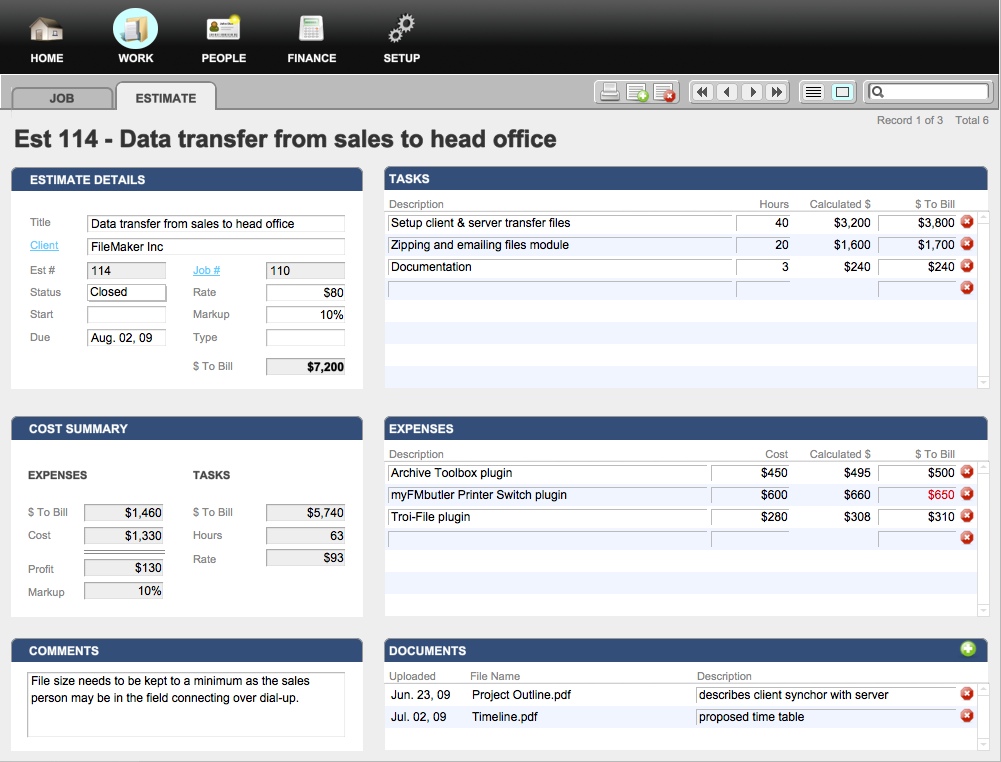Switch to the Job tab
Screen dimensions: 1001x762
tap(62, 98)
